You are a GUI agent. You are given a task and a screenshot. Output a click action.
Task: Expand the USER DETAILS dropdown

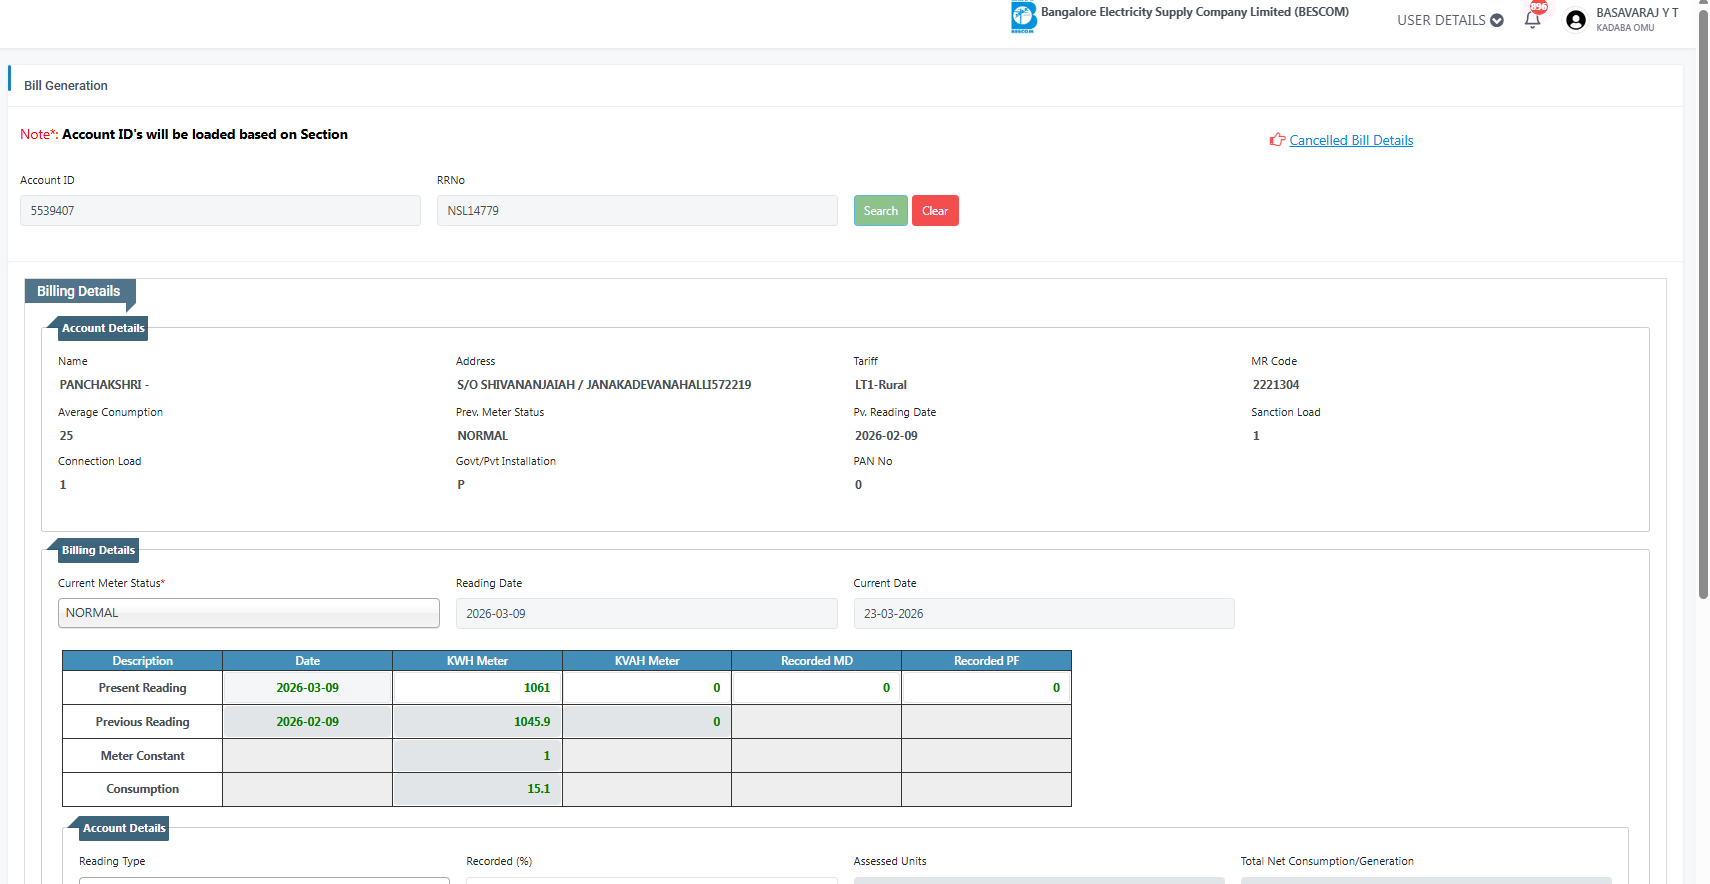(1449, 20)
